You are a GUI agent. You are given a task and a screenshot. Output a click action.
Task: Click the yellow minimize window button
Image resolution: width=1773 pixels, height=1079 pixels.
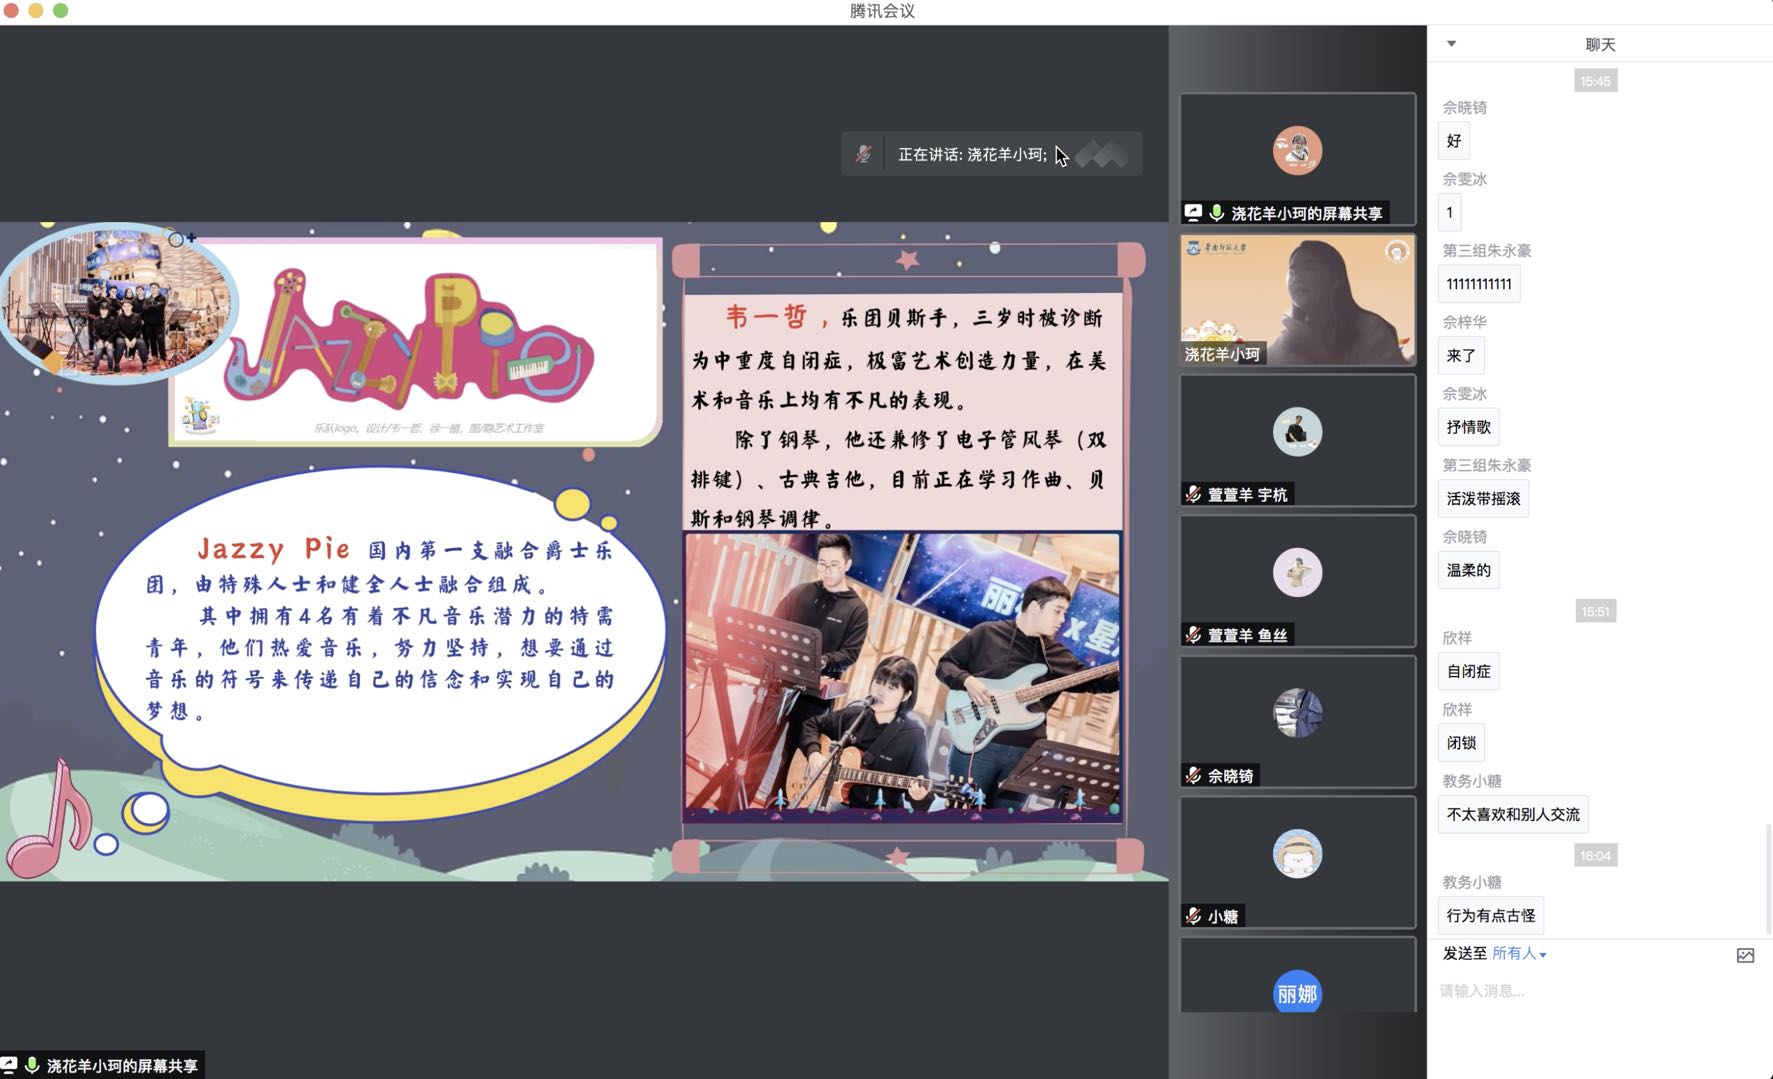(x=35, y=11)
